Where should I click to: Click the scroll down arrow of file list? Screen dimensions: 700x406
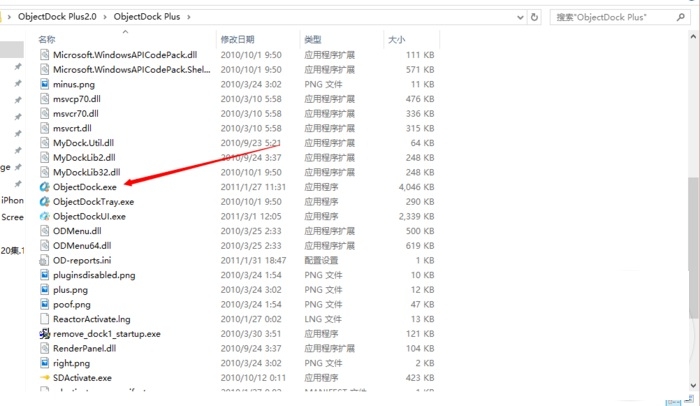tap(693, 385)
